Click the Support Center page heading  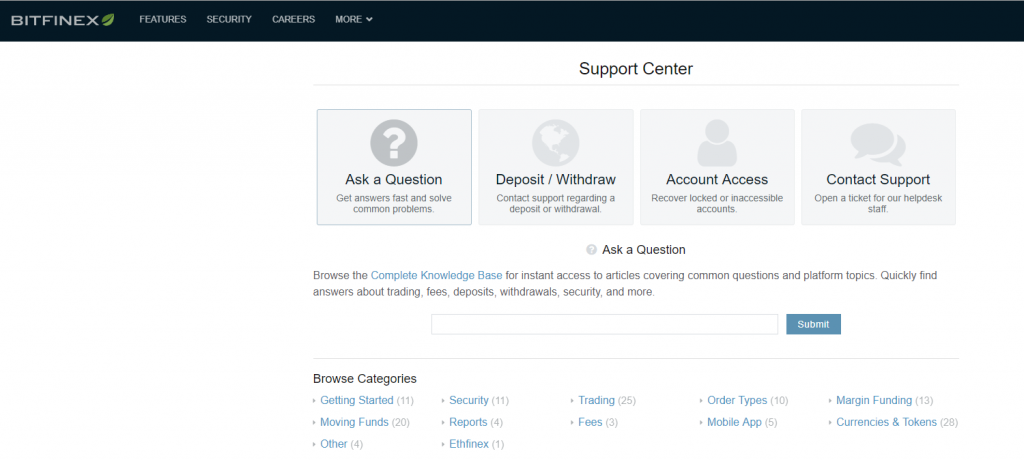coord(635,69)
